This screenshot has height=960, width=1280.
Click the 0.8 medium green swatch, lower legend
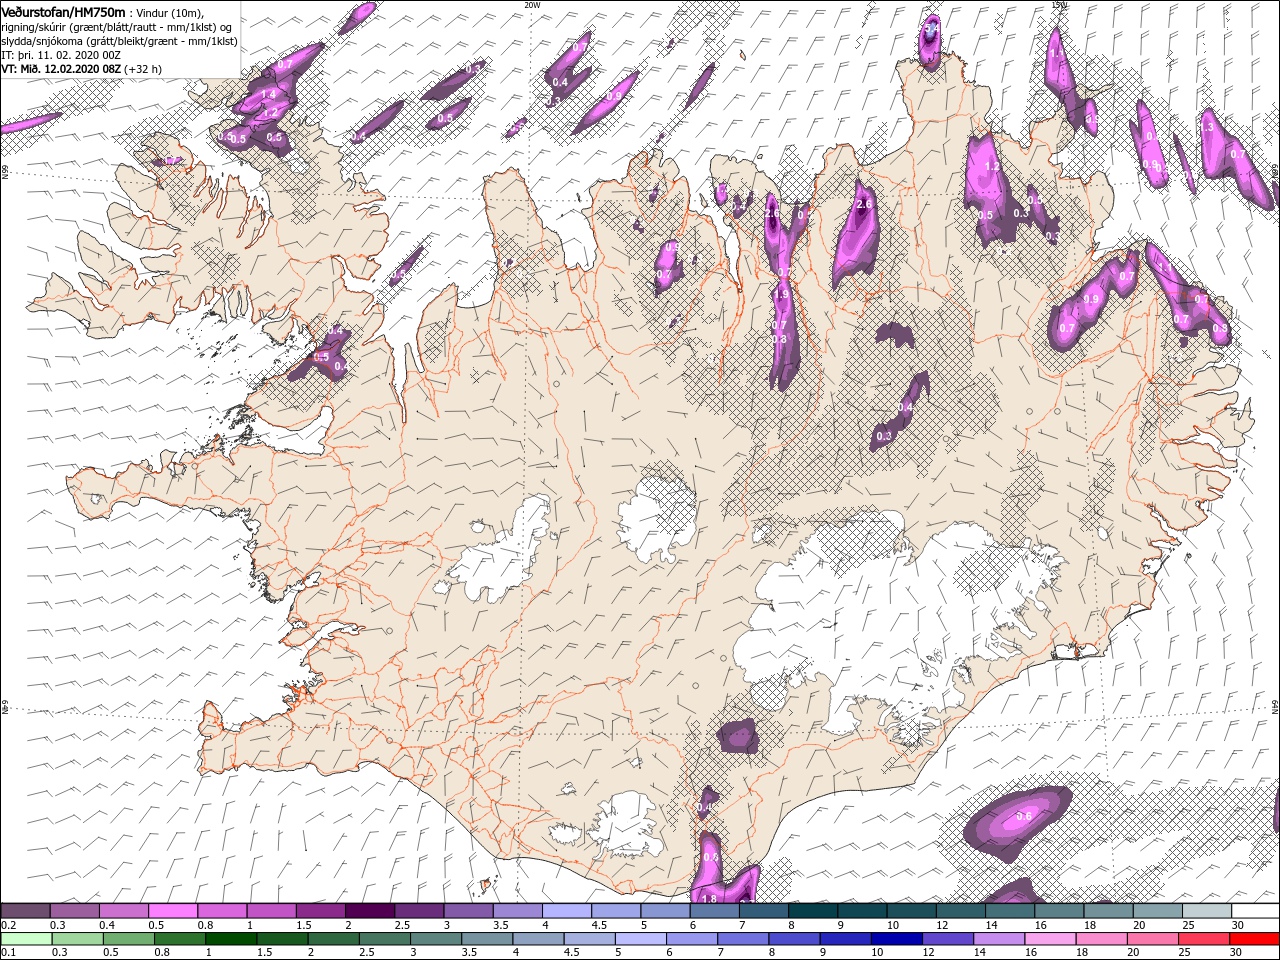179,939
